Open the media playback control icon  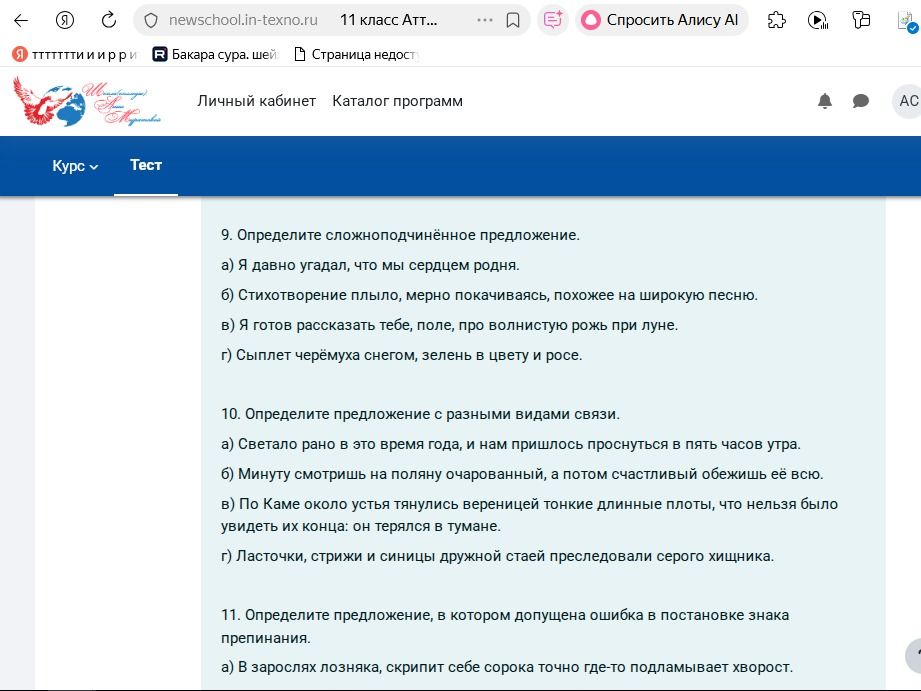818,21
